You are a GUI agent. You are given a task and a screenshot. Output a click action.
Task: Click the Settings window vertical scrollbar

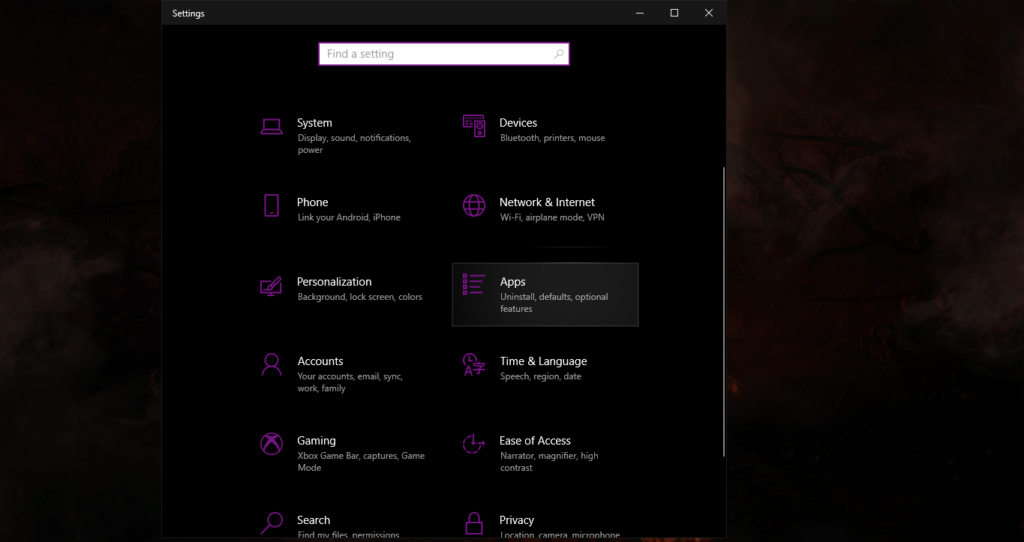[x=724, y=311]
